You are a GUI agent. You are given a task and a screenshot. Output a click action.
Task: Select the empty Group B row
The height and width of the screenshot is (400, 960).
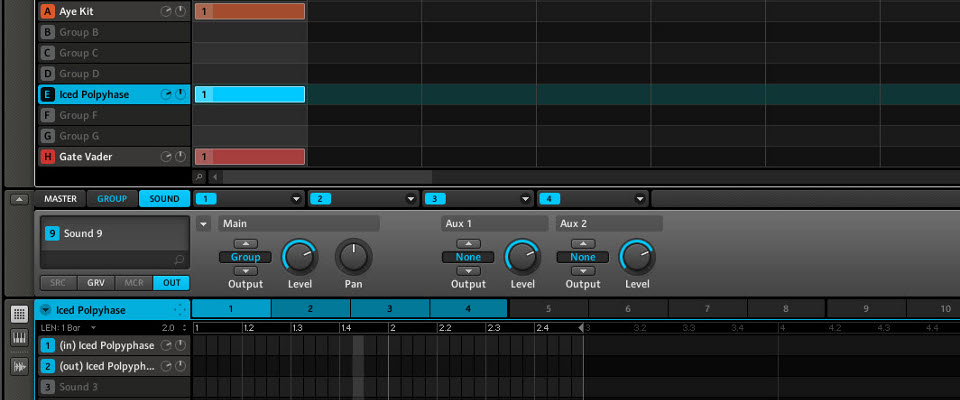(113, 32)
